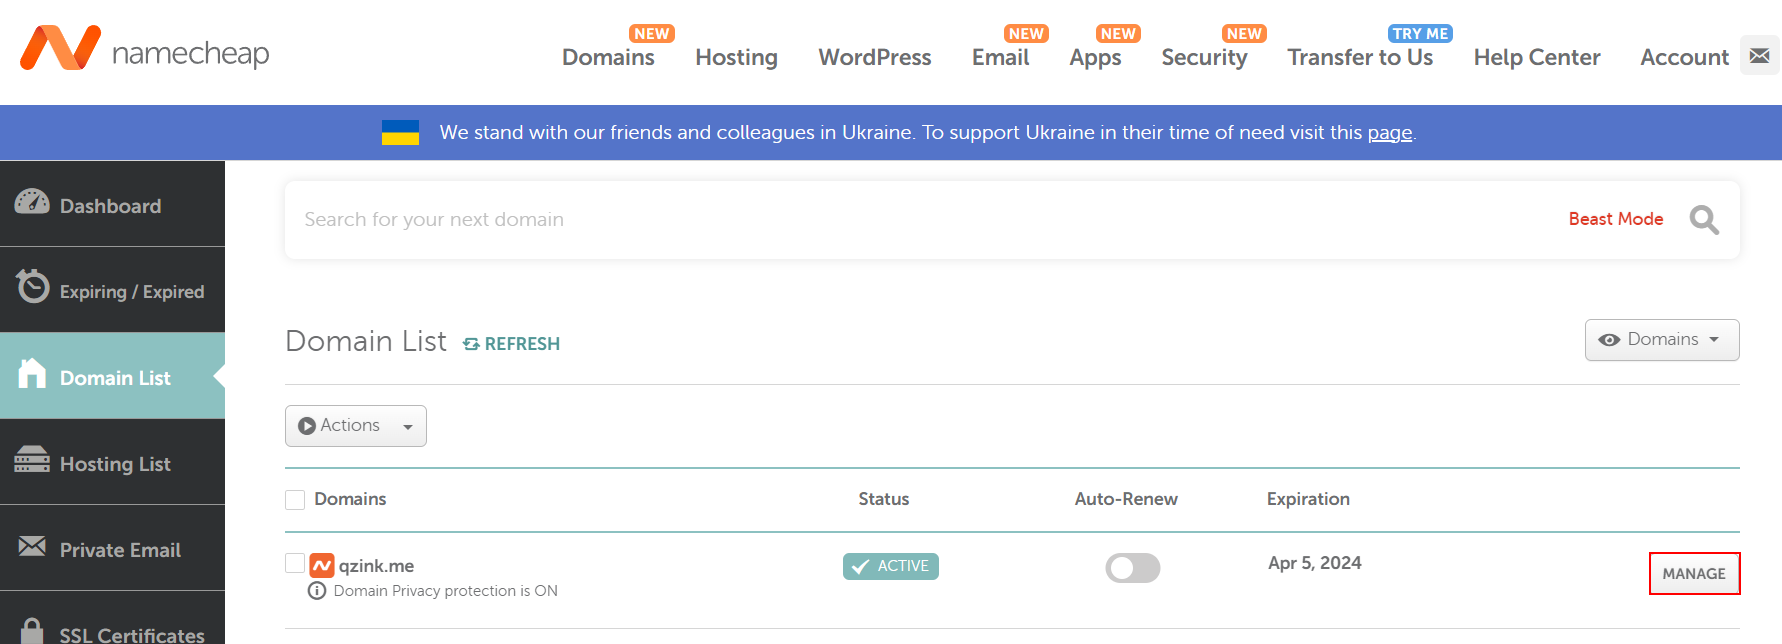Check the qzink.me domain checkbox

tap(295, 563)
